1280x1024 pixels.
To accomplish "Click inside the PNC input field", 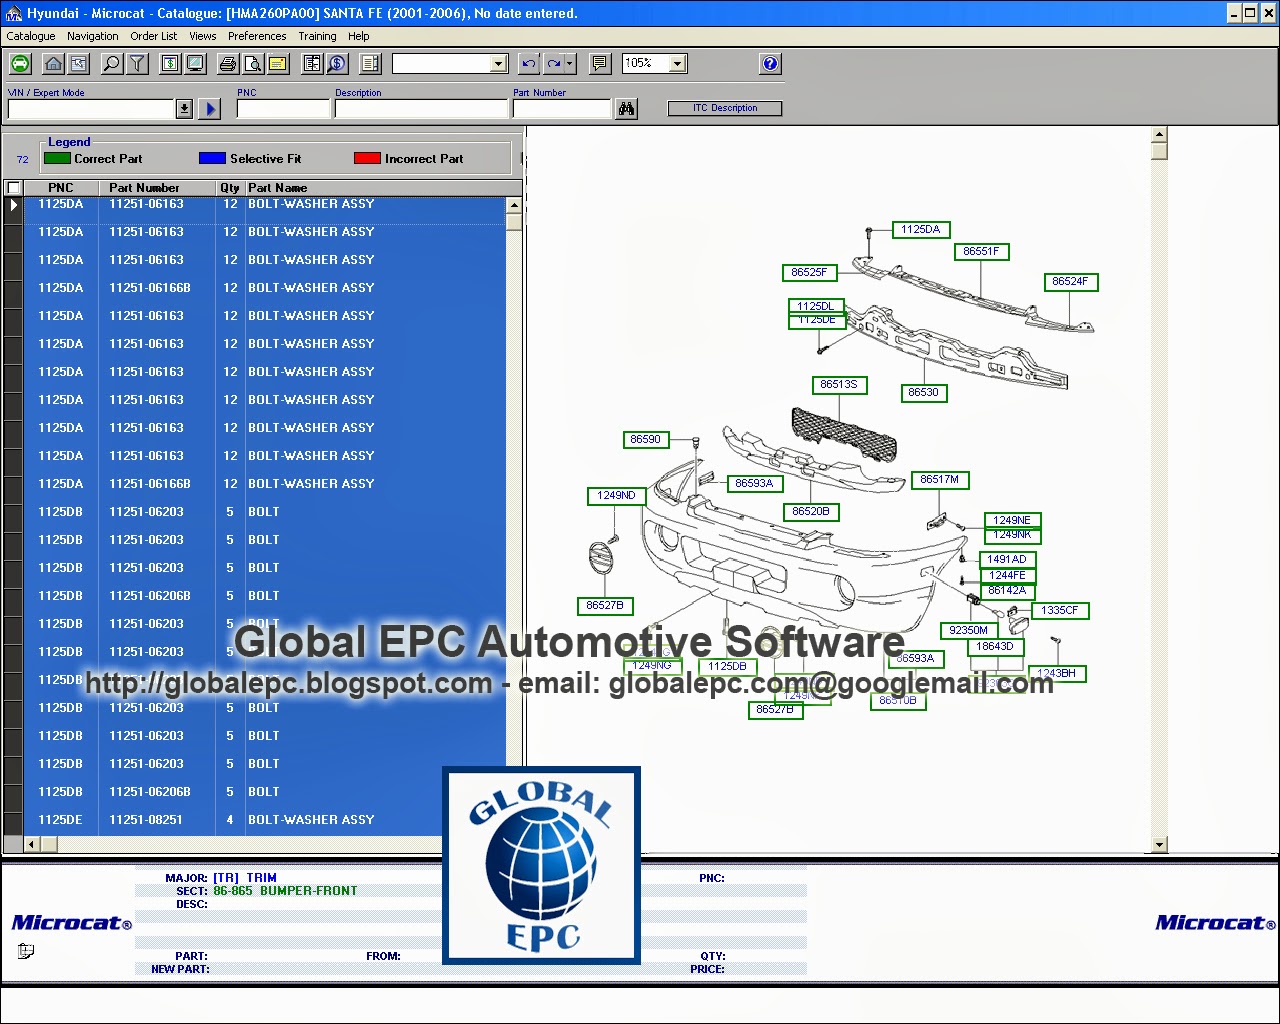I will click(283, 108).
